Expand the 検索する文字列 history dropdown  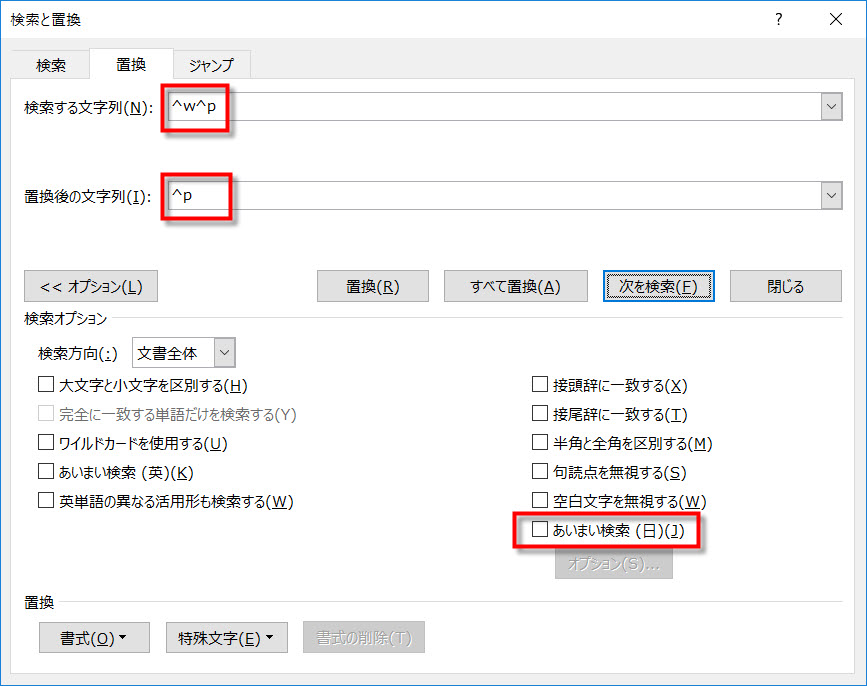click(x=831, y=107)
